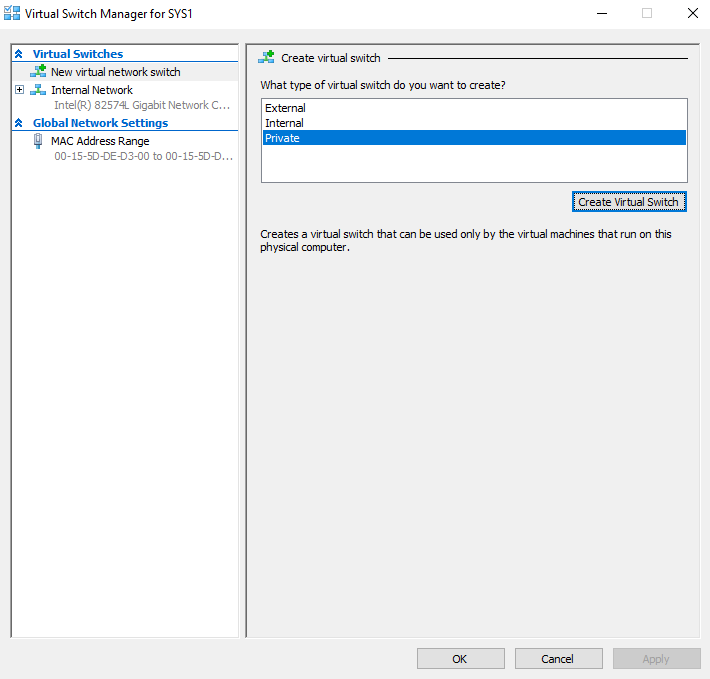Viewport: 710px width, 679px height.
Task: Click the New virtual network switch icon
Action: [x=38, y=71]
